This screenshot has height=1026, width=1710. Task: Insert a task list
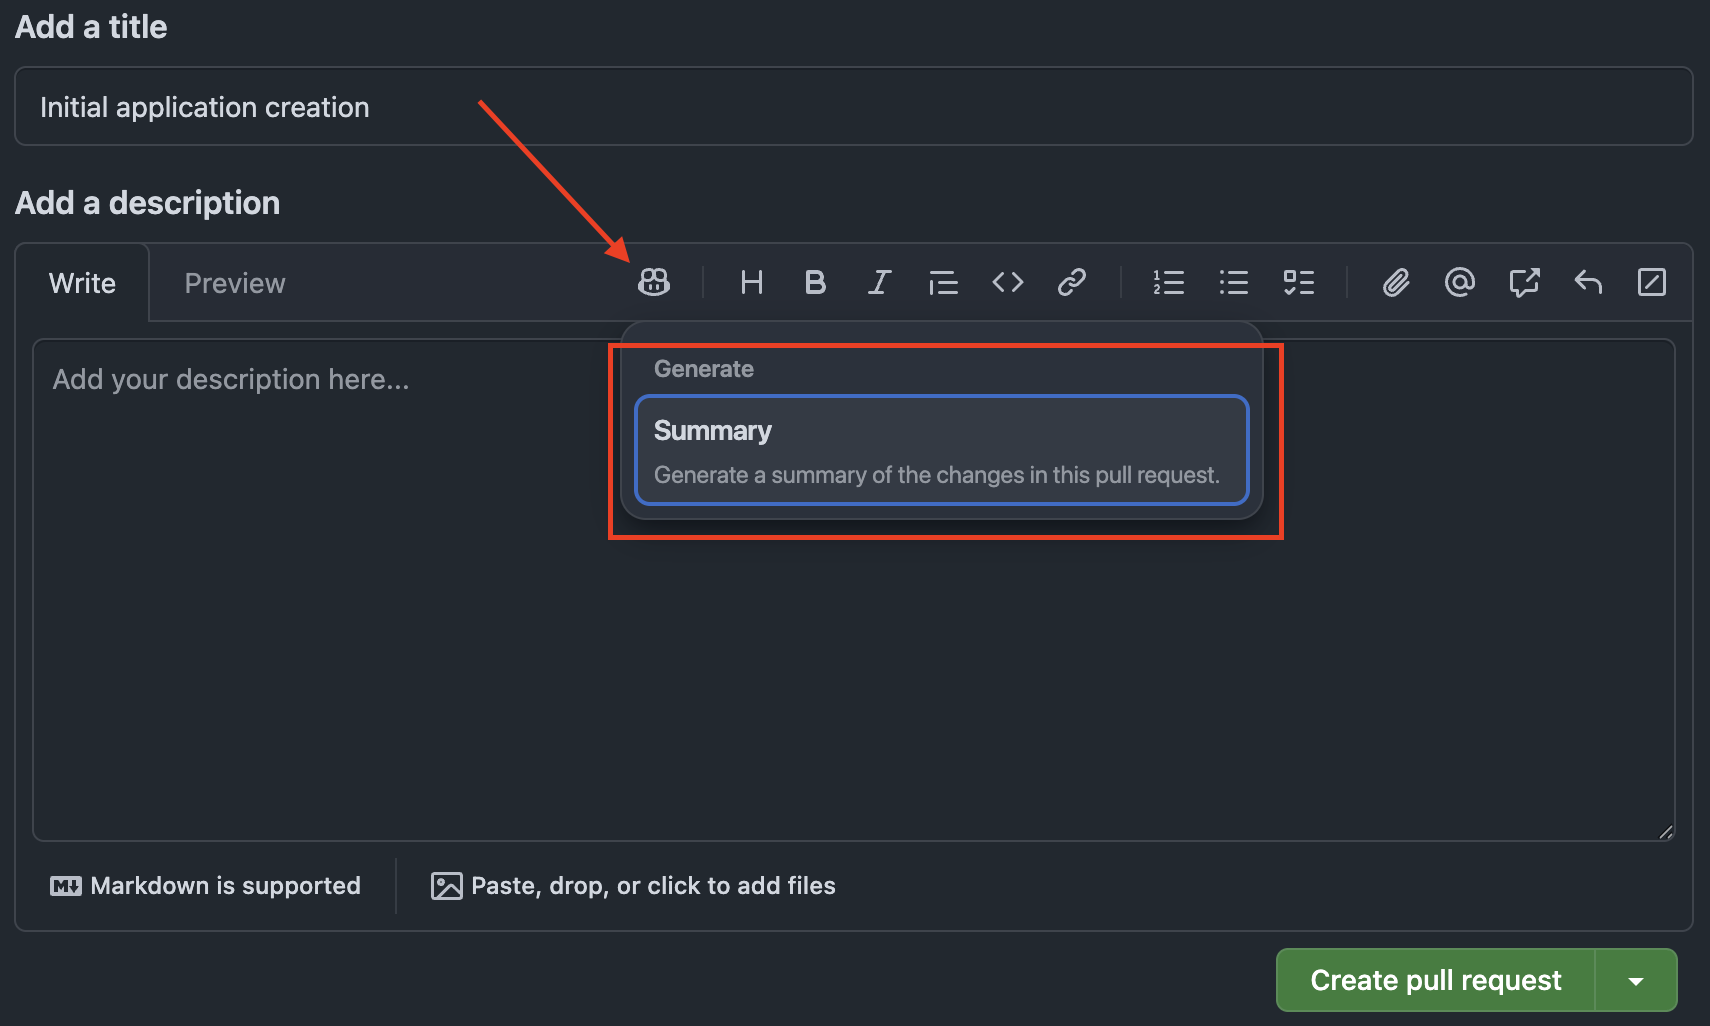click(x=1298, y=283)
